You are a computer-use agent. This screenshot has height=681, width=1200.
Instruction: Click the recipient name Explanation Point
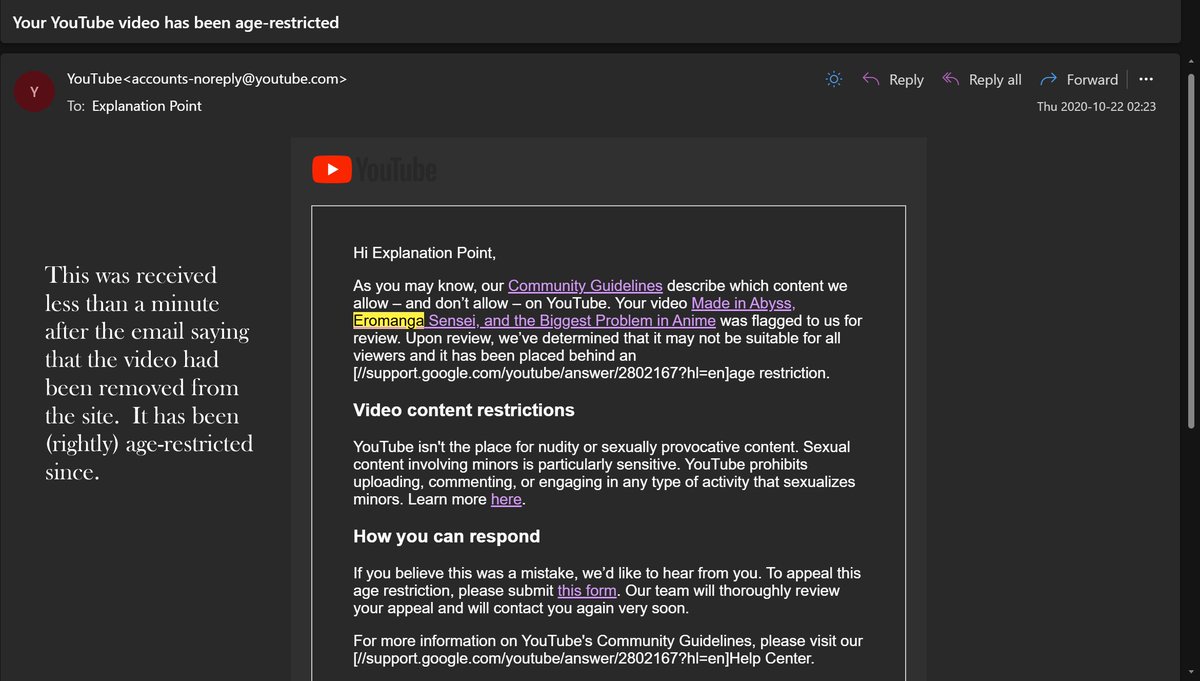click(x=147, y=105)
